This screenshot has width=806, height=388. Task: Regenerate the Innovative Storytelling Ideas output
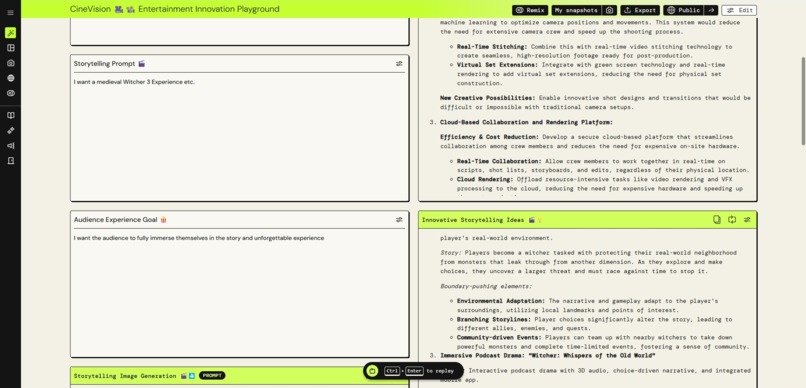tap(732, 219)
